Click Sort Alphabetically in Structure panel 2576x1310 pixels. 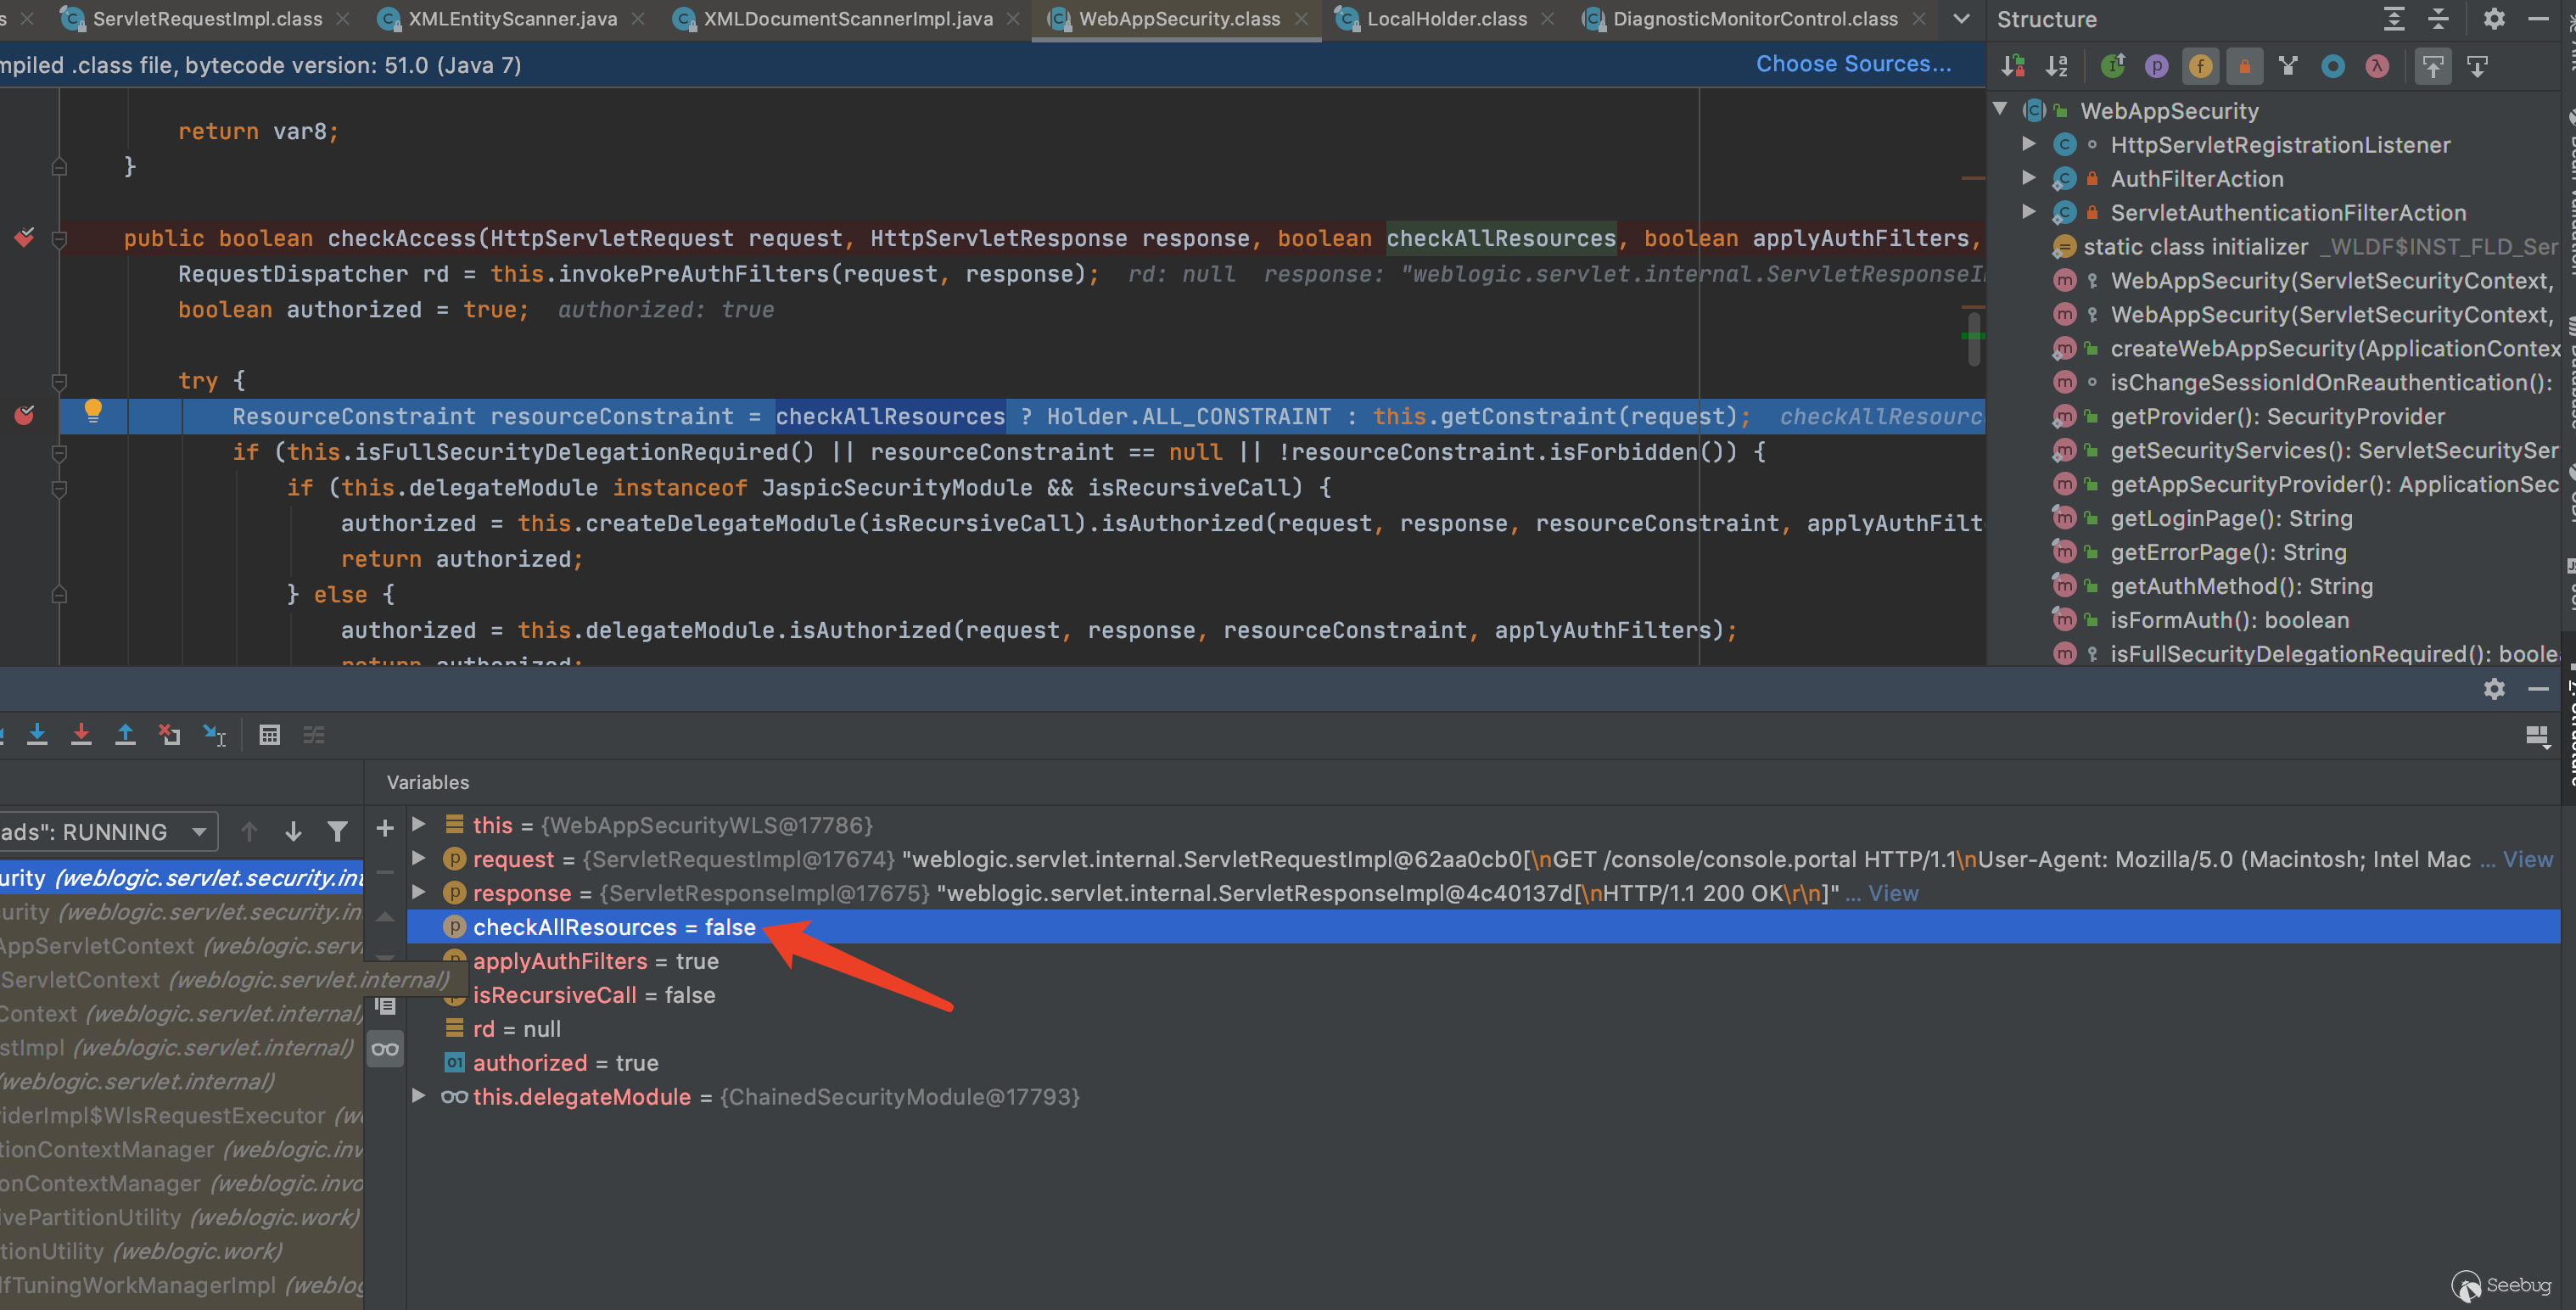(2056, 66)
